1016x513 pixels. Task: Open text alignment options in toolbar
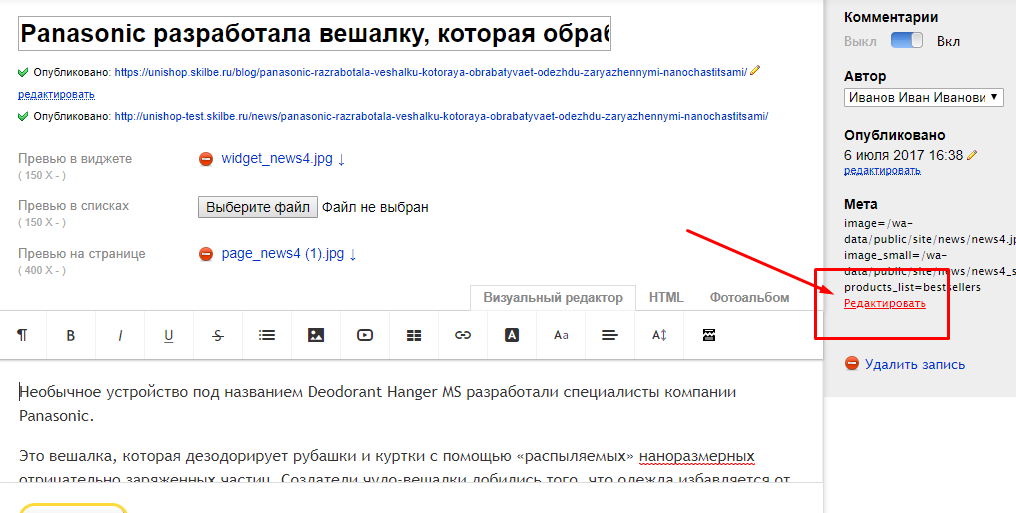[610, 336]
